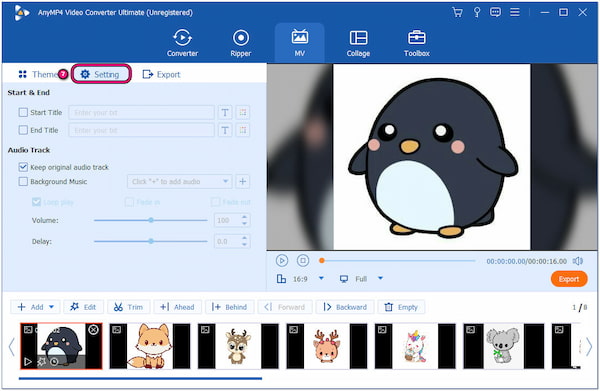Click the Start Title font style icon
Screen dimensions: 600x391
[x=225, y=112]
